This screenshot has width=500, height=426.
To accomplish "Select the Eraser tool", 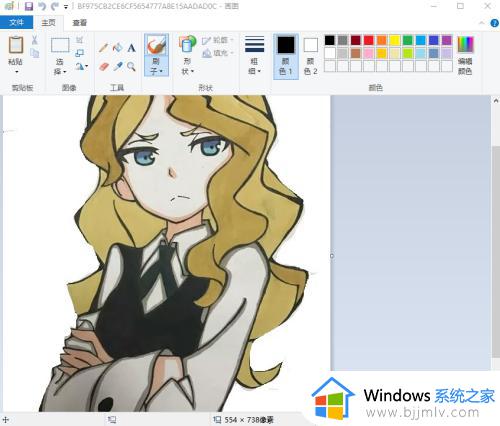I will pos(104,67).
